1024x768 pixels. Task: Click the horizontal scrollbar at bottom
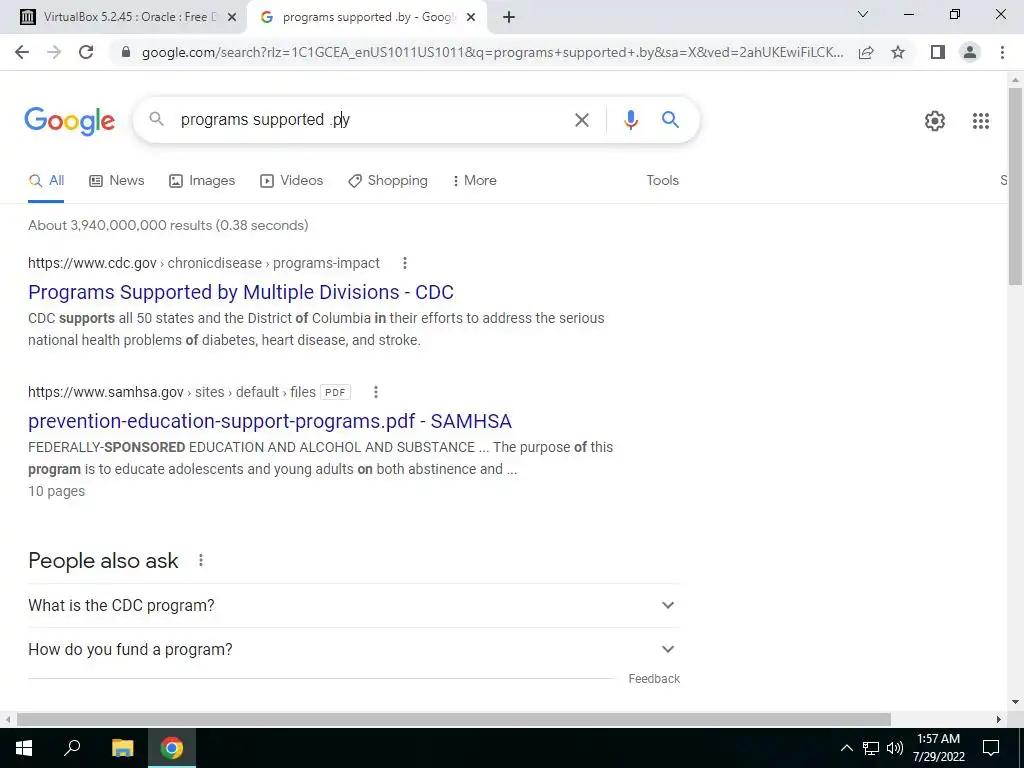coord(453,719)
